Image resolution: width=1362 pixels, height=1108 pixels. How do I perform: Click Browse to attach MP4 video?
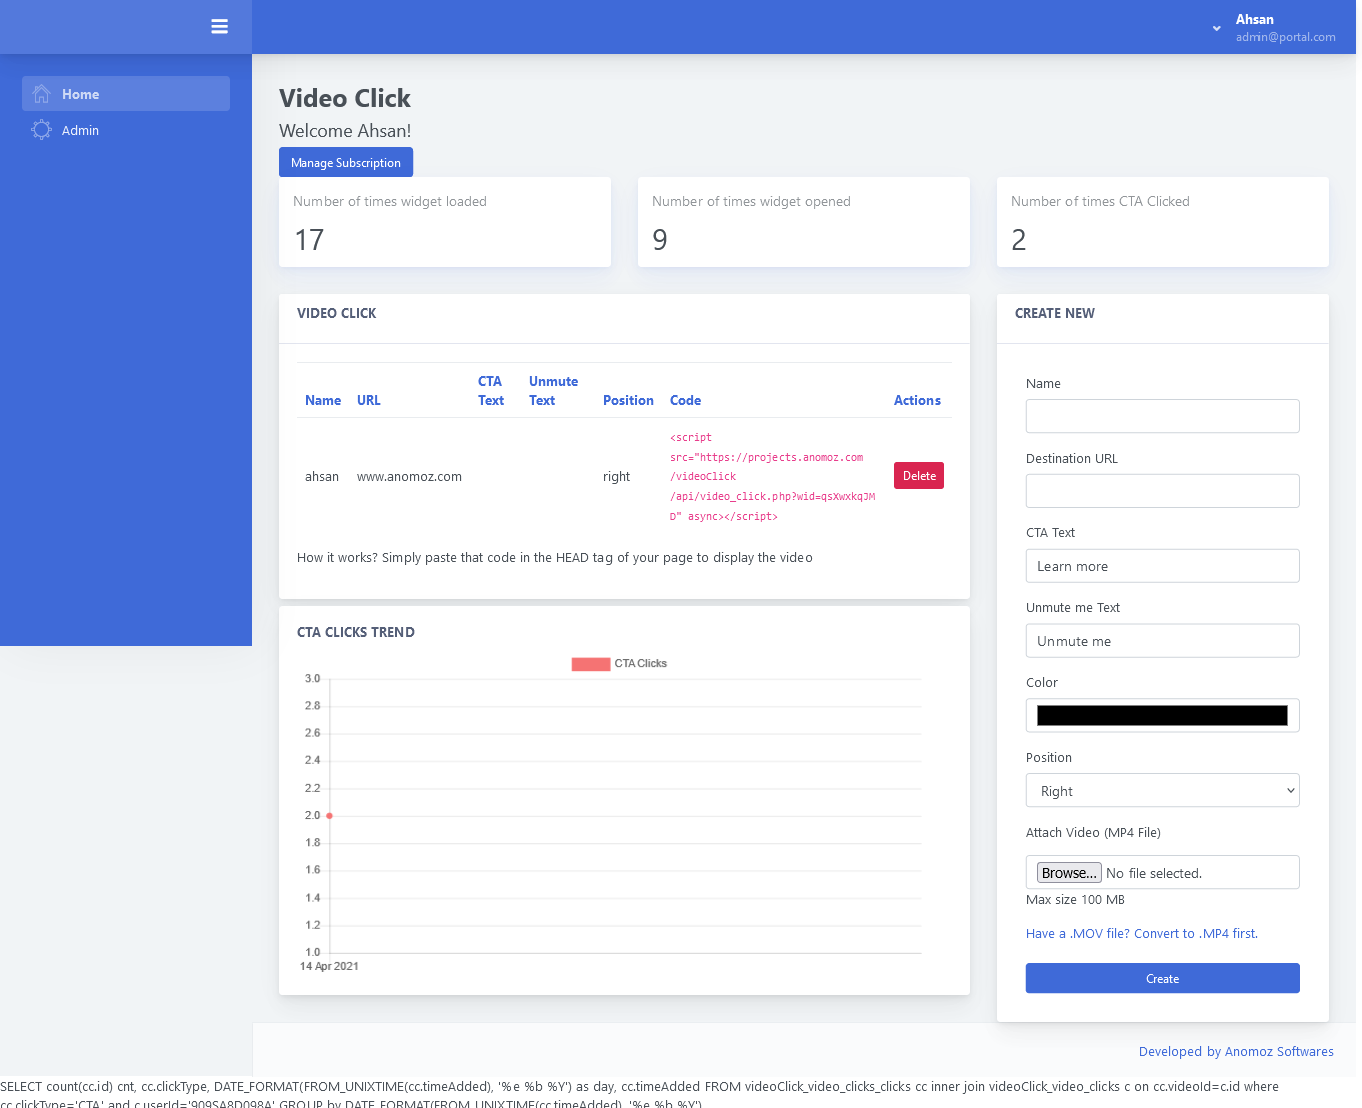coord(1068,873)
